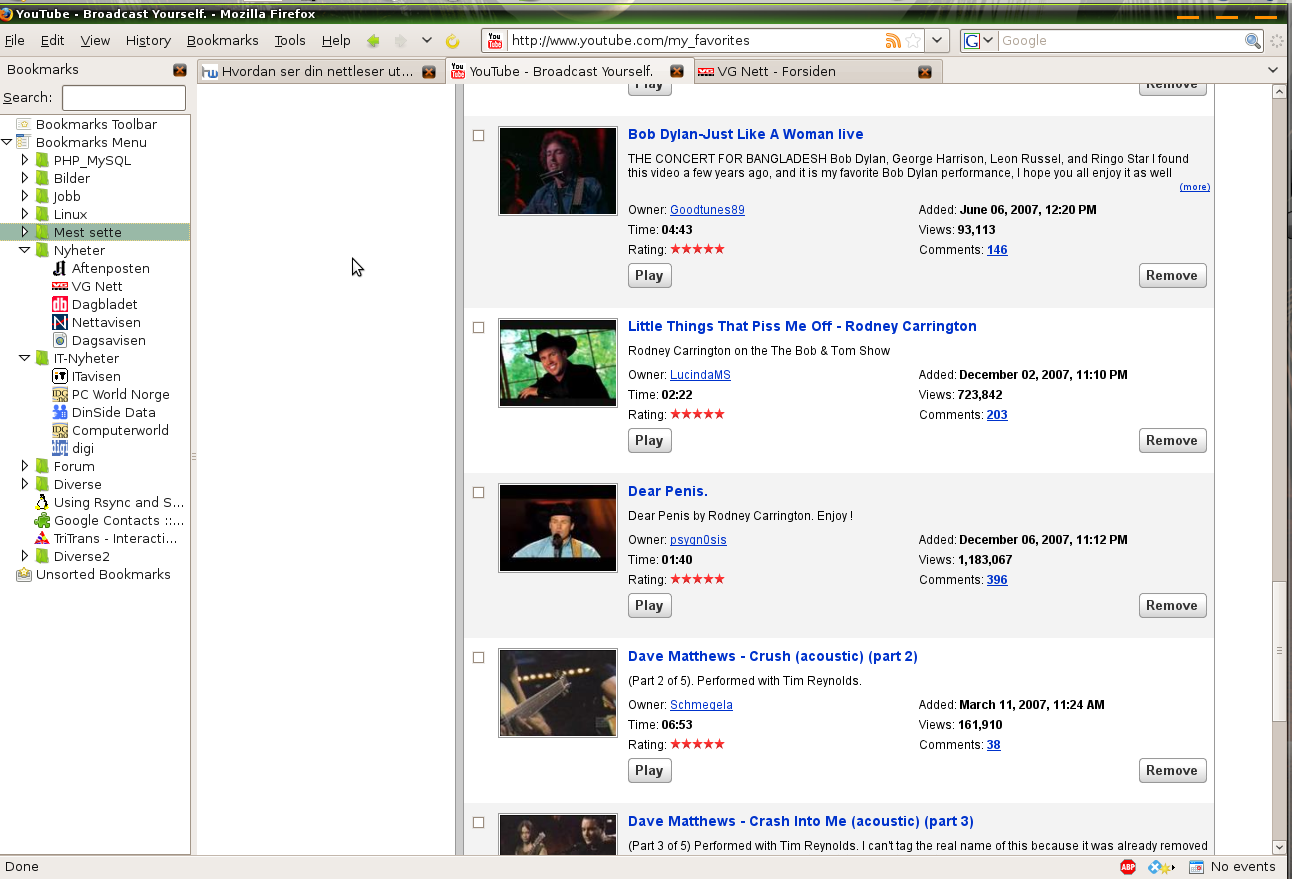Close the YouTube - Broadcast Yourself tab
Image resolution: width=1292 pixels, height=879 pixels.
pos(677,72)
